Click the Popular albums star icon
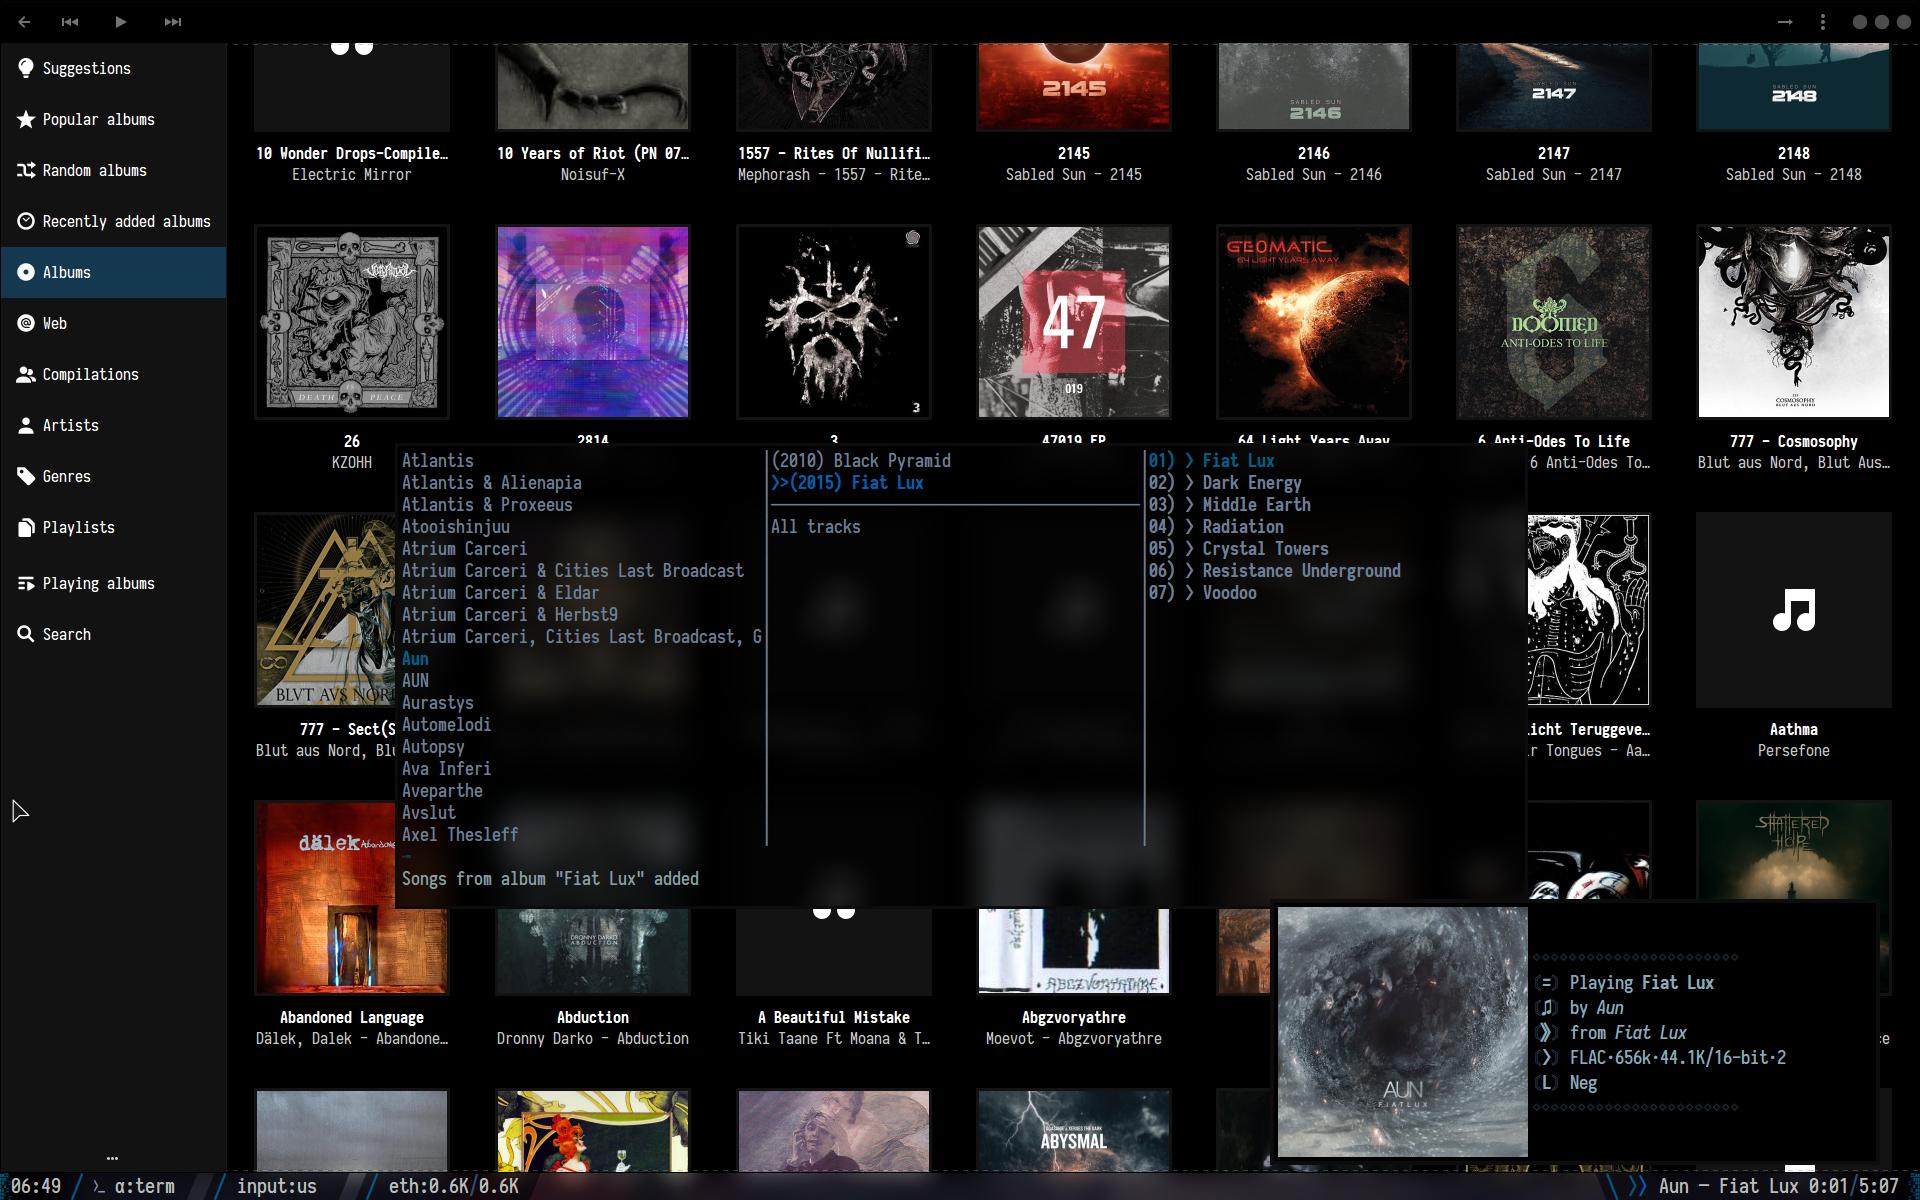Viewport: 1920px width, 1200px height. click(x=26, y=119)
